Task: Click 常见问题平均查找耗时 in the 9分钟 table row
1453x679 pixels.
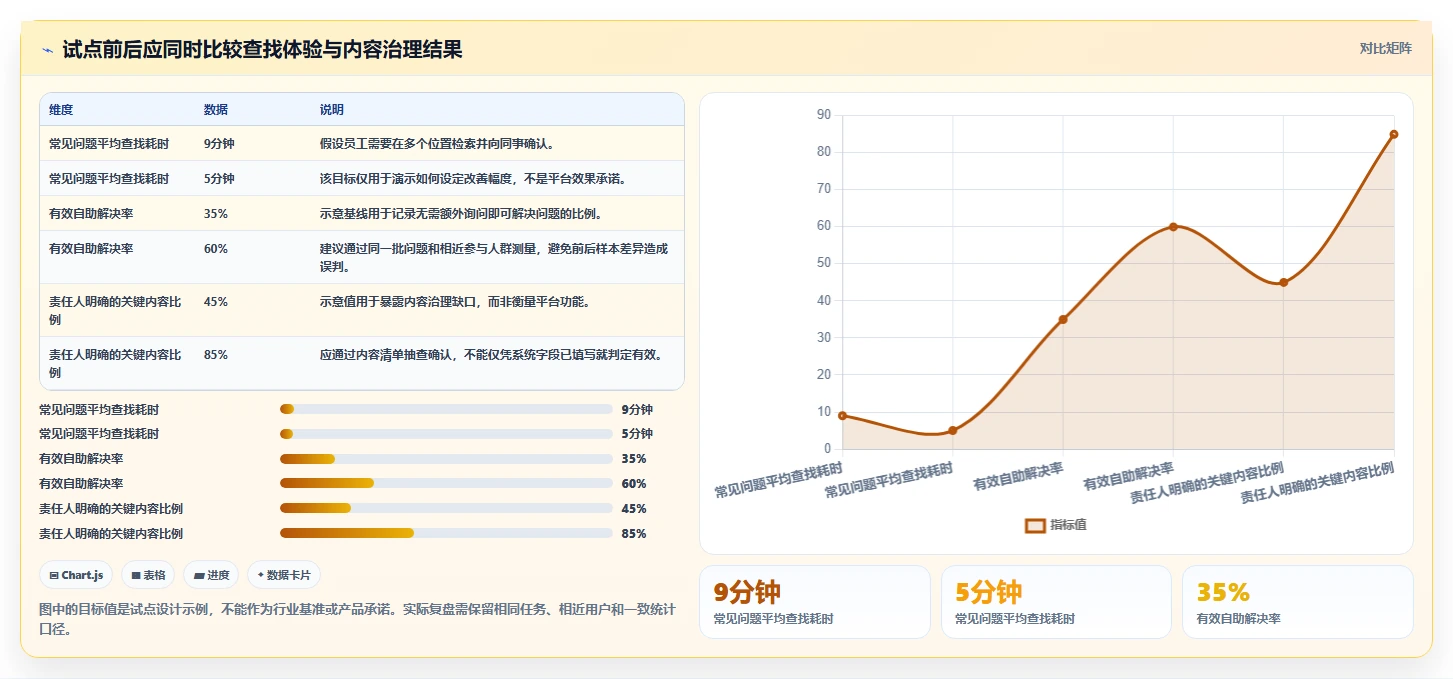Action: coord(109,144)
